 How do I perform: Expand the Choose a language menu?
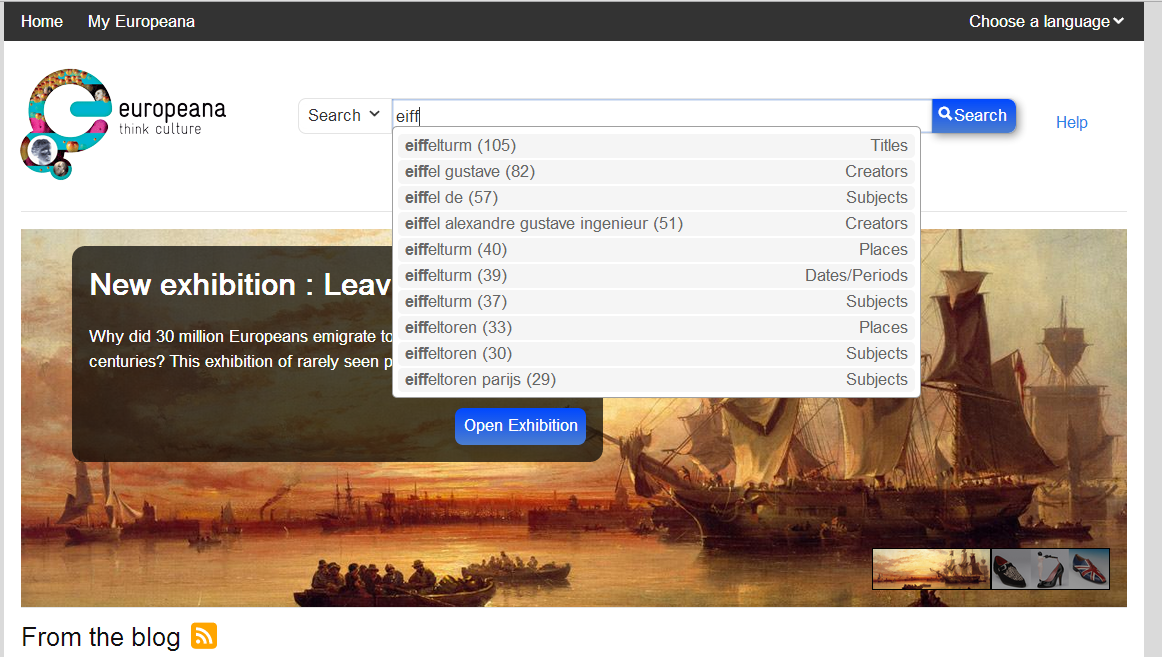point(1046,21)
